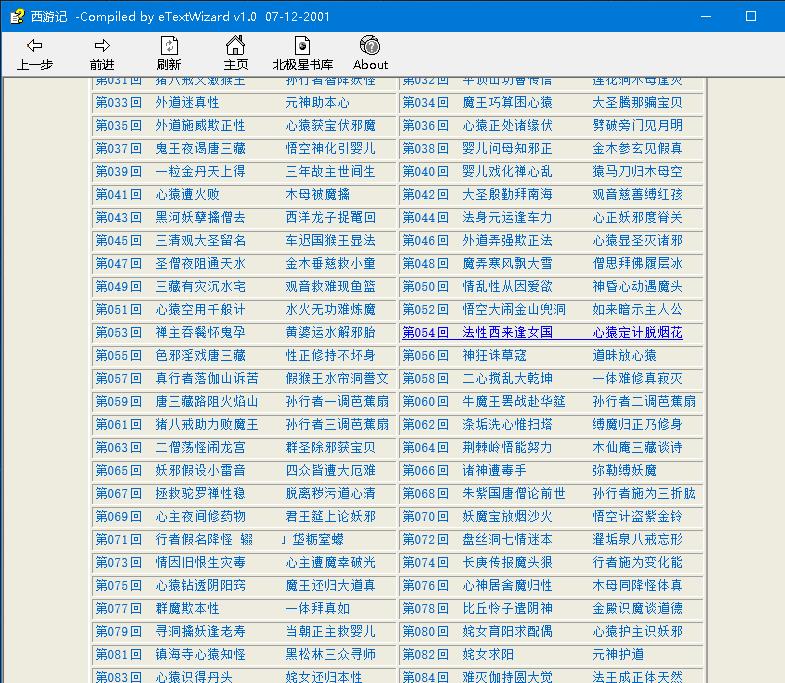Open 北极星书库 library icon

point(302,46)
